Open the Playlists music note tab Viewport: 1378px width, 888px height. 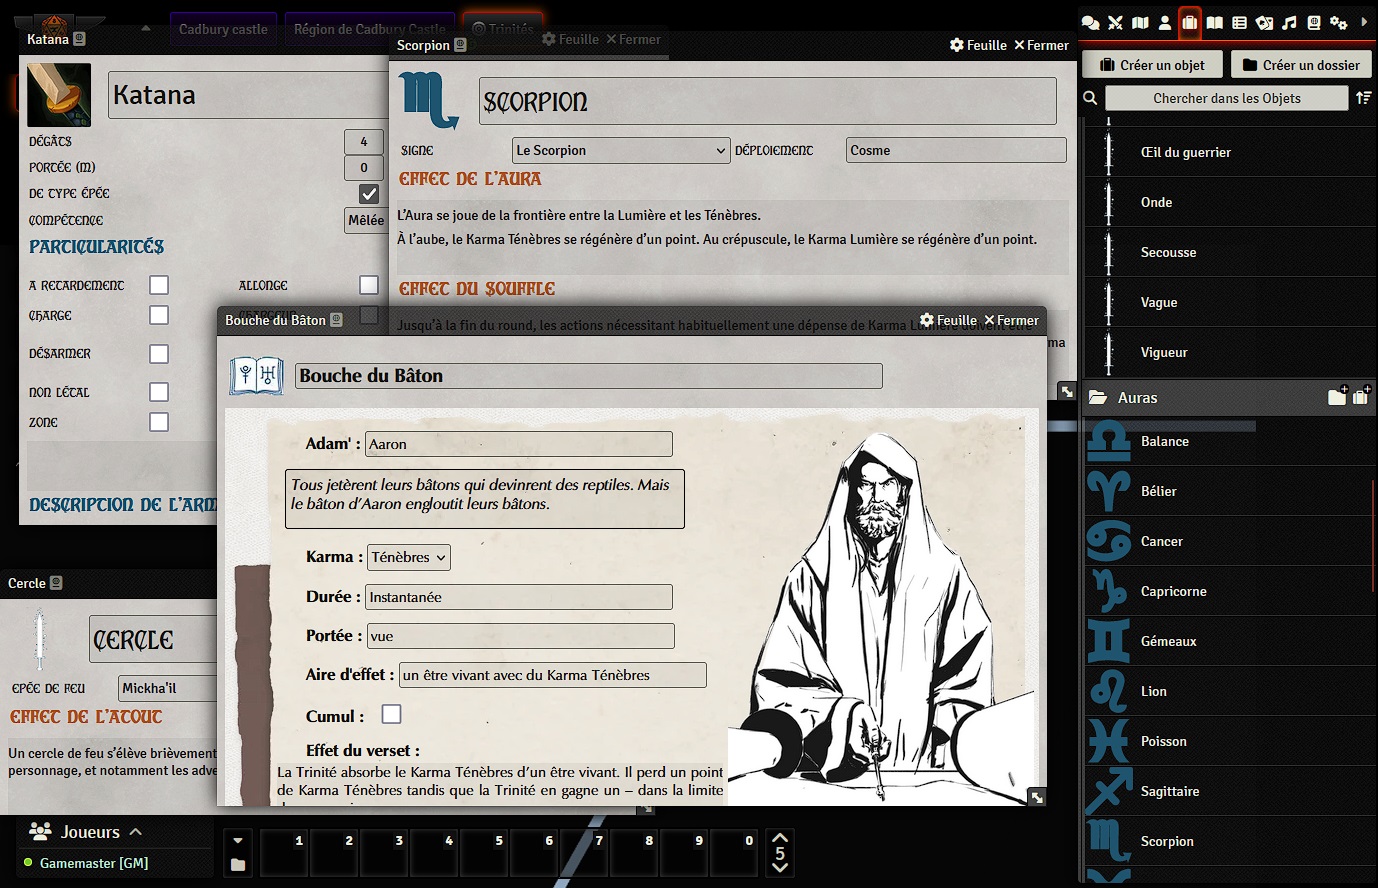point(1289,23)
